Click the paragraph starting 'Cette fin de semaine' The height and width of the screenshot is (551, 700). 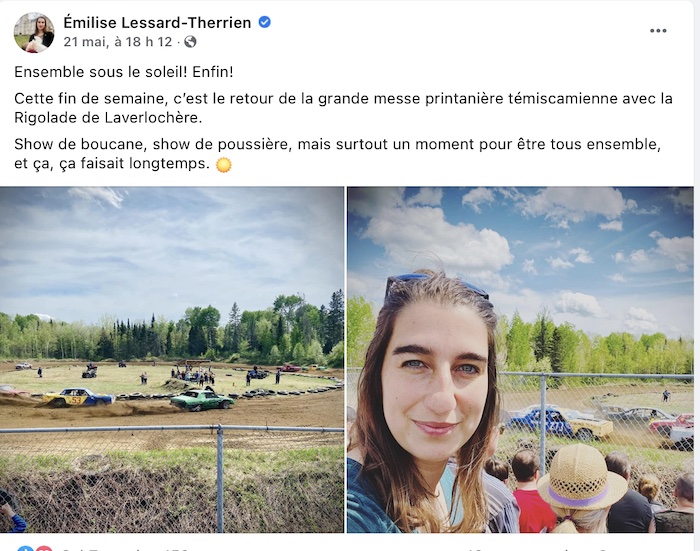pyautogui.click(x=343, y=108)
